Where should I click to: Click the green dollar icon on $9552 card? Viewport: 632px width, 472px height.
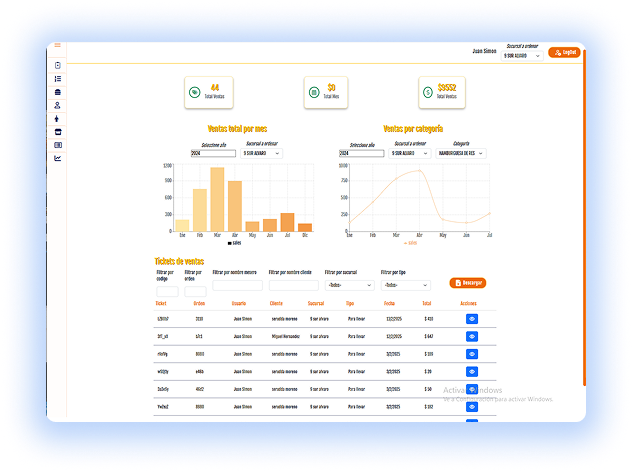coord(427,91)
